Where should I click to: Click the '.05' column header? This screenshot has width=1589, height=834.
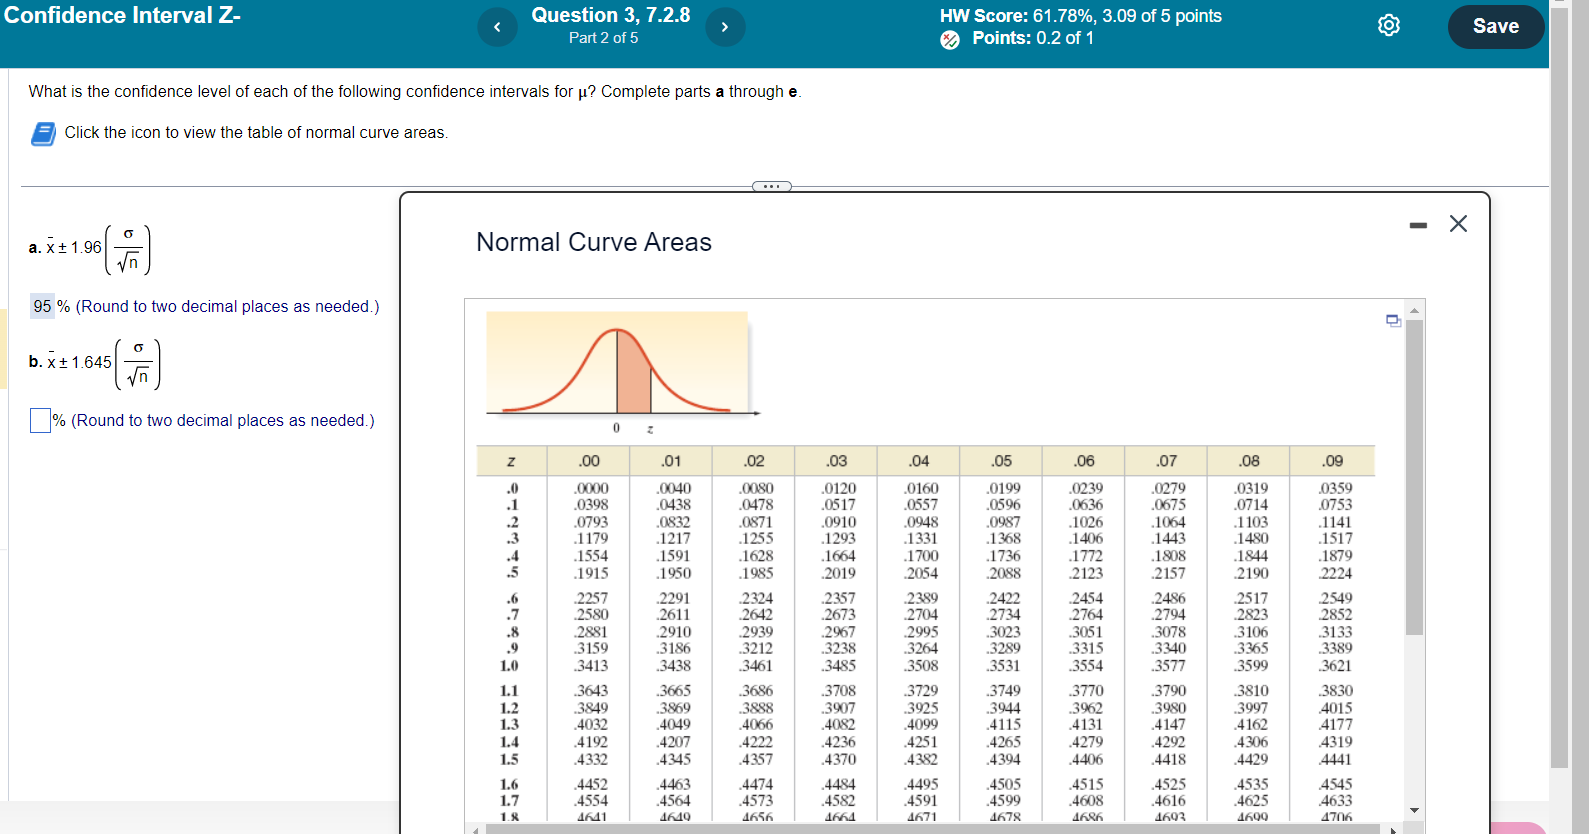[x=1001, y=461]
